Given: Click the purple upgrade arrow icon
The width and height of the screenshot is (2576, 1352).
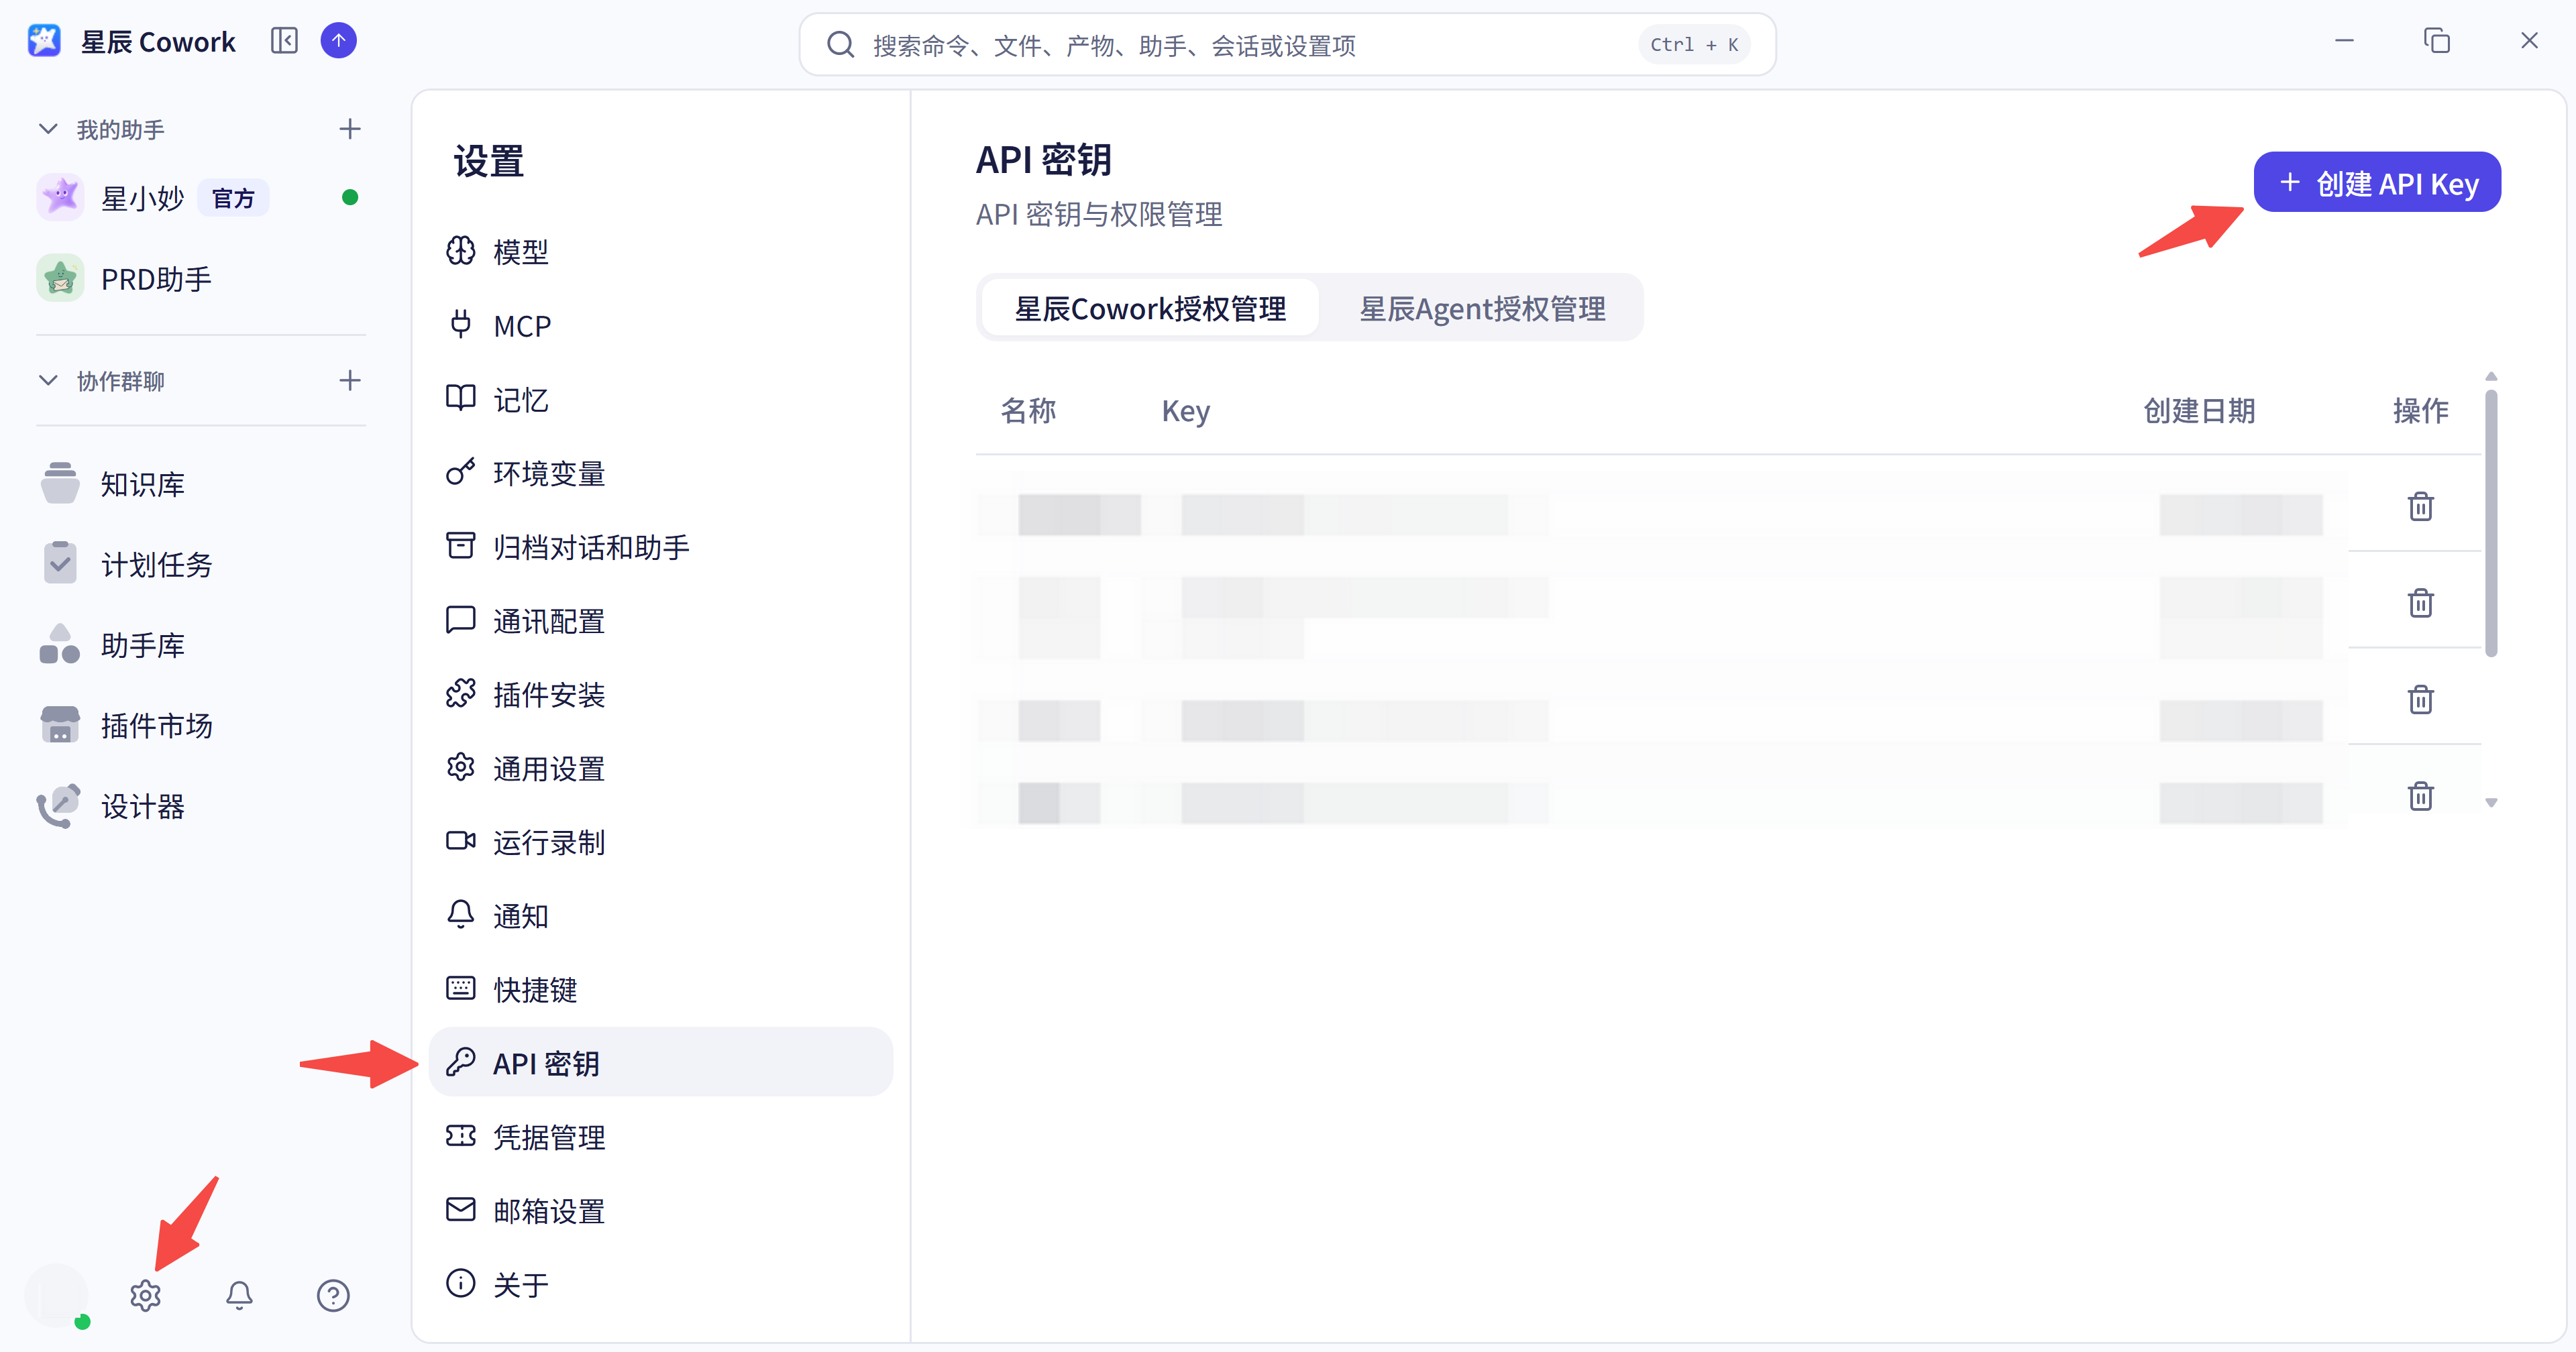Looking at the screenshot, I should (339, 41).
